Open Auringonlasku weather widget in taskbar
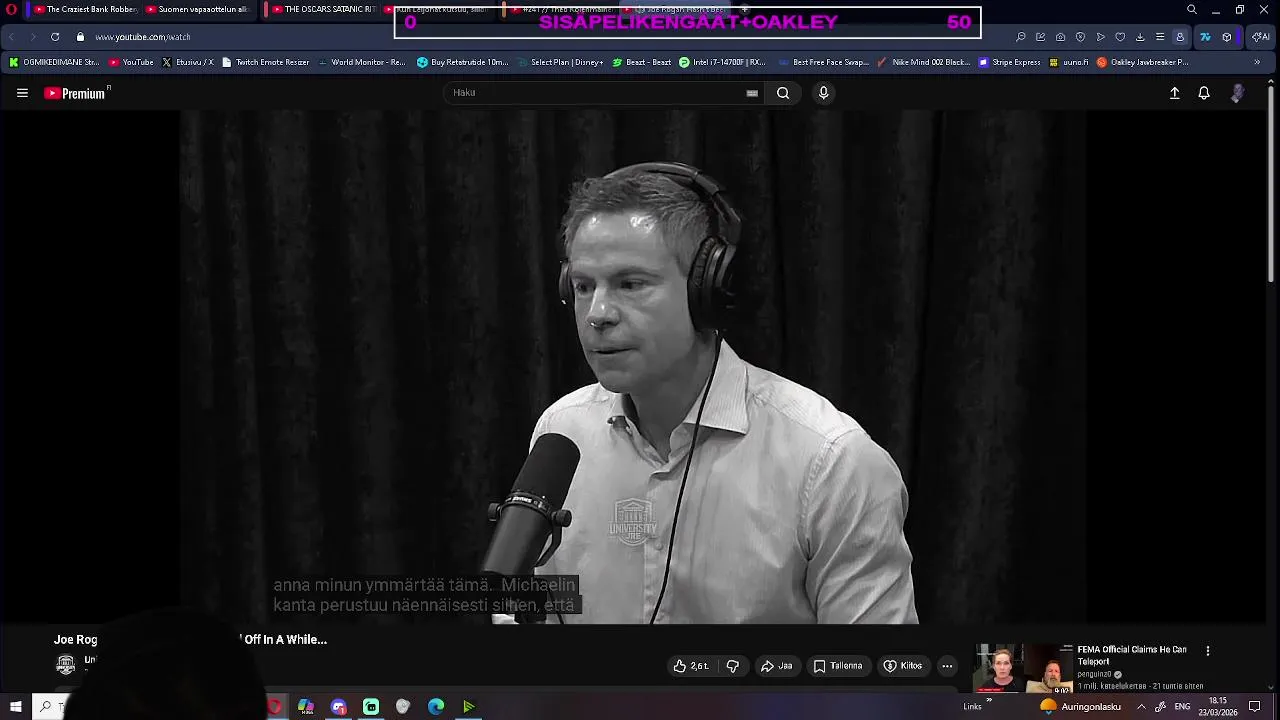 pos(1081,707)
